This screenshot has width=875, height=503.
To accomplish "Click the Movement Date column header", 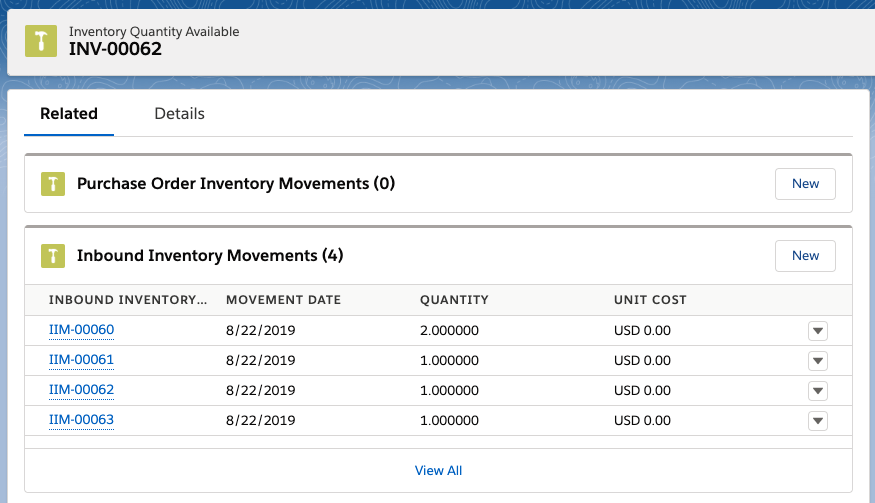I will [x=283, y=300].
